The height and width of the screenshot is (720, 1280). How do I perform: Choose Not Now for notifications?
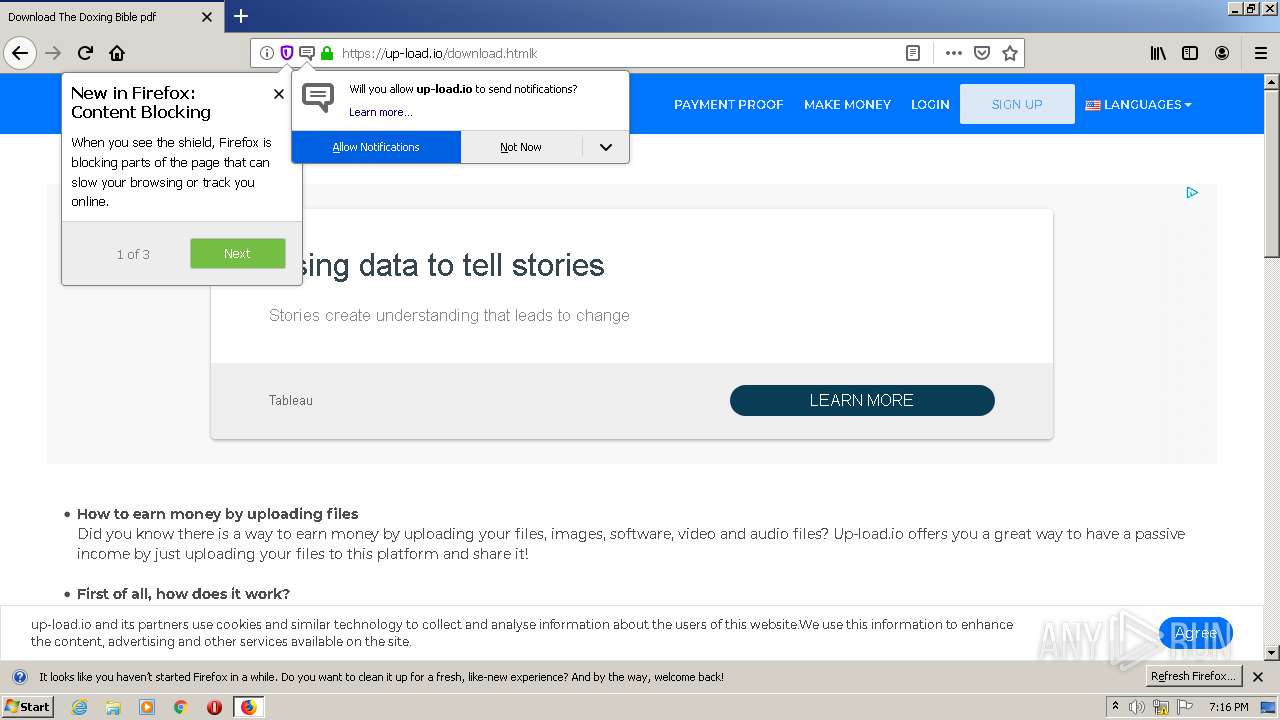[521, 147]
